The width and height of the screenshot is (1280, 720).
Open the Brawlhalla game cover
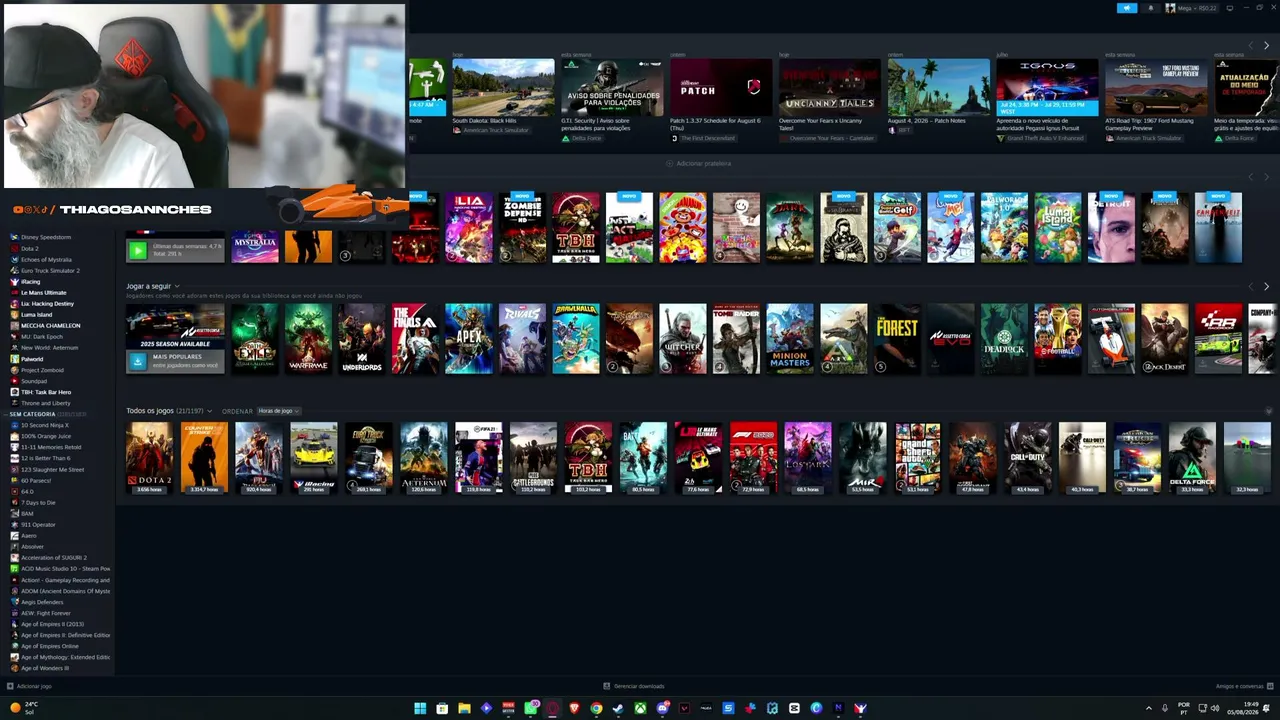[576, 339]
